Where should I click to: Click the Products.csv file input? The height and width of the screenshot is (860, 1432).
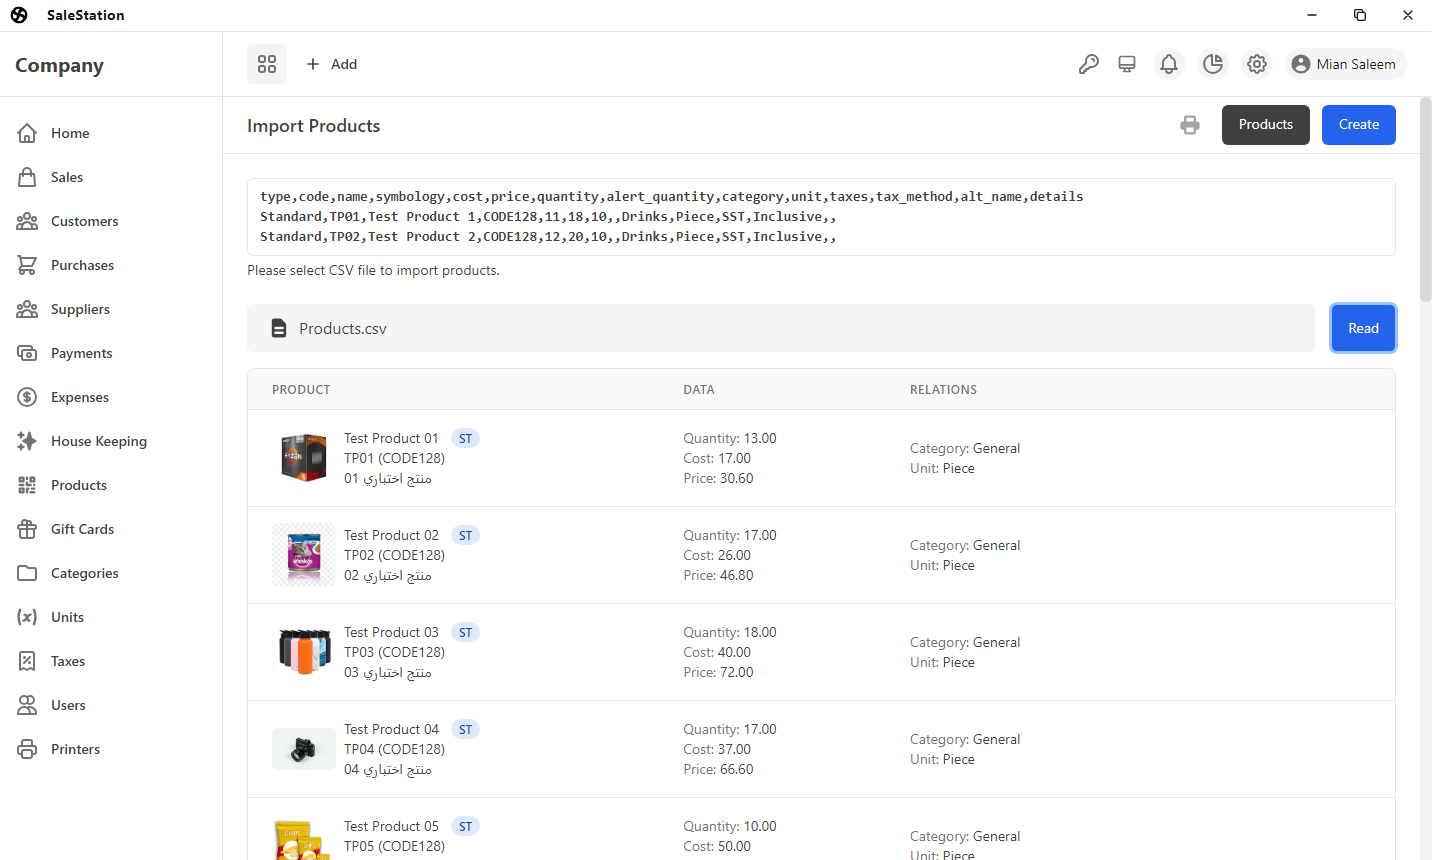tap(780, 328)
